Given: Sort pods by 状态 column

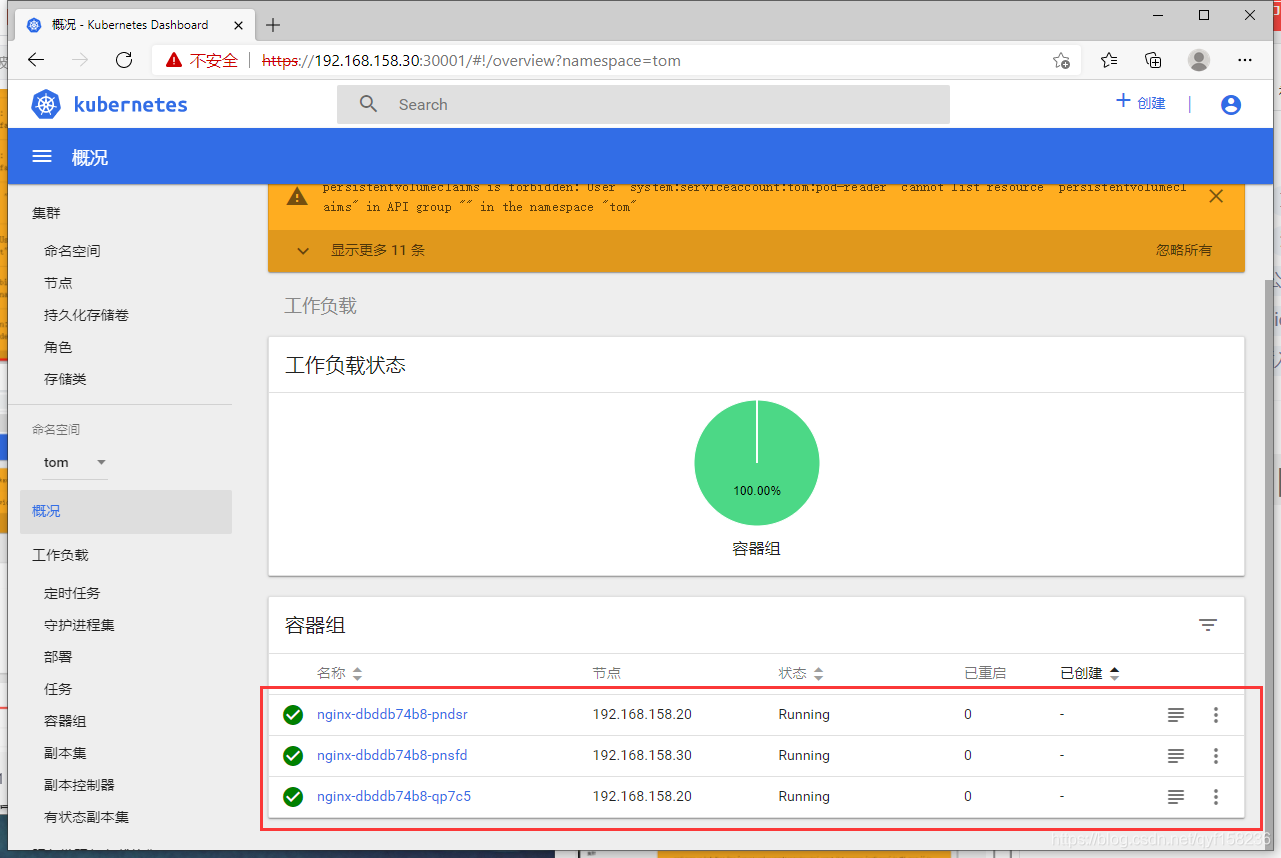Looking at the screenshot, I should click(801, 673).
